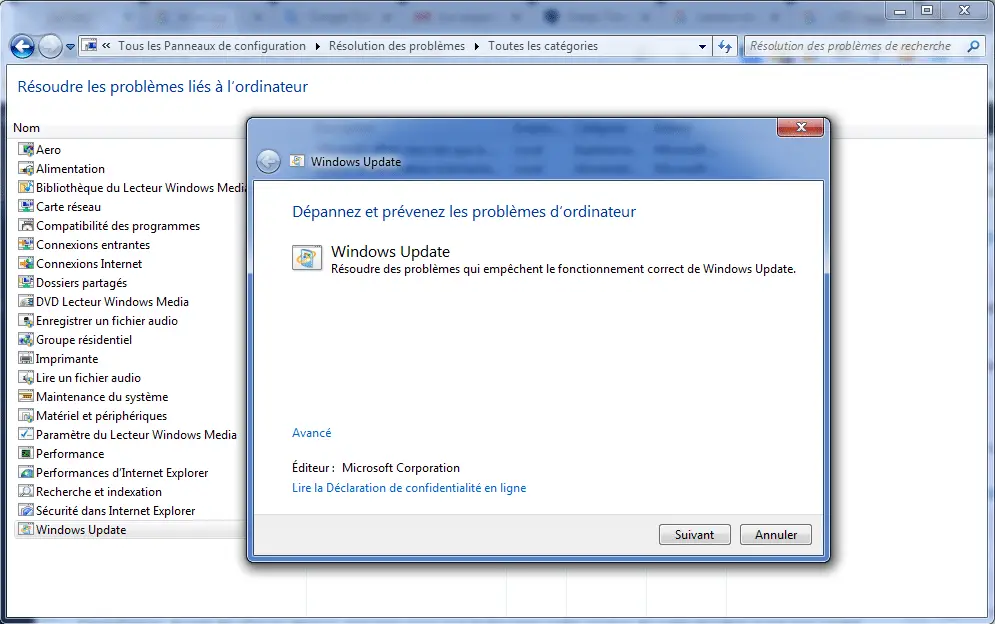Click the Dossiers partagés icon
The image size is (995, 624).
tap(26, 283)
